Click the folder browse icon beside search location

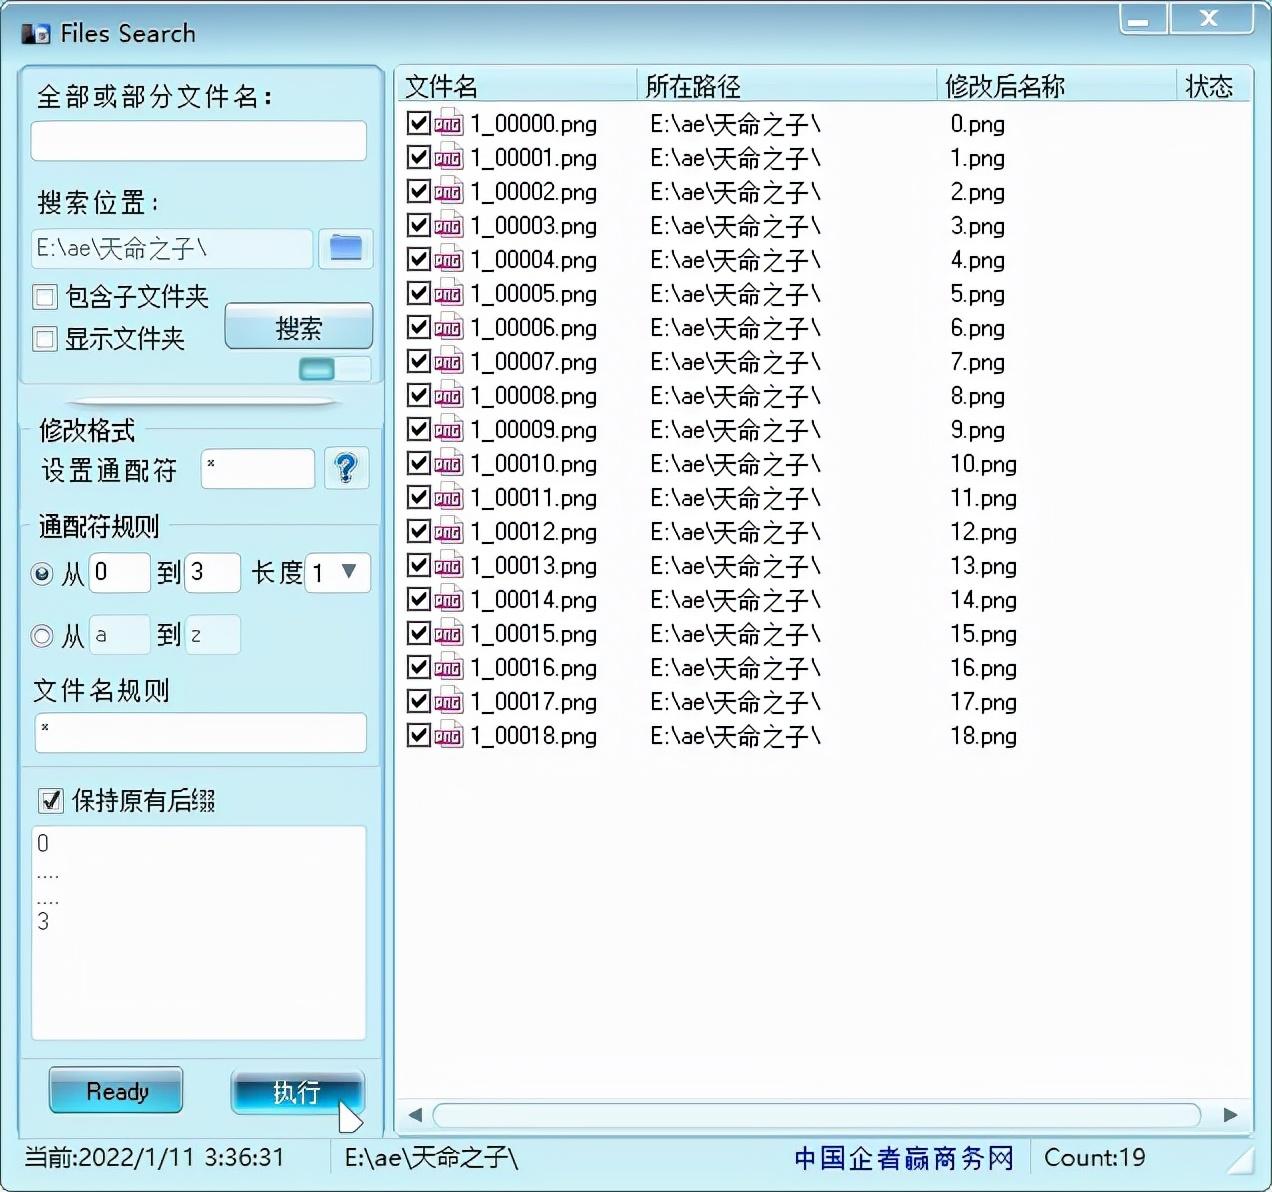click(345, 249)
